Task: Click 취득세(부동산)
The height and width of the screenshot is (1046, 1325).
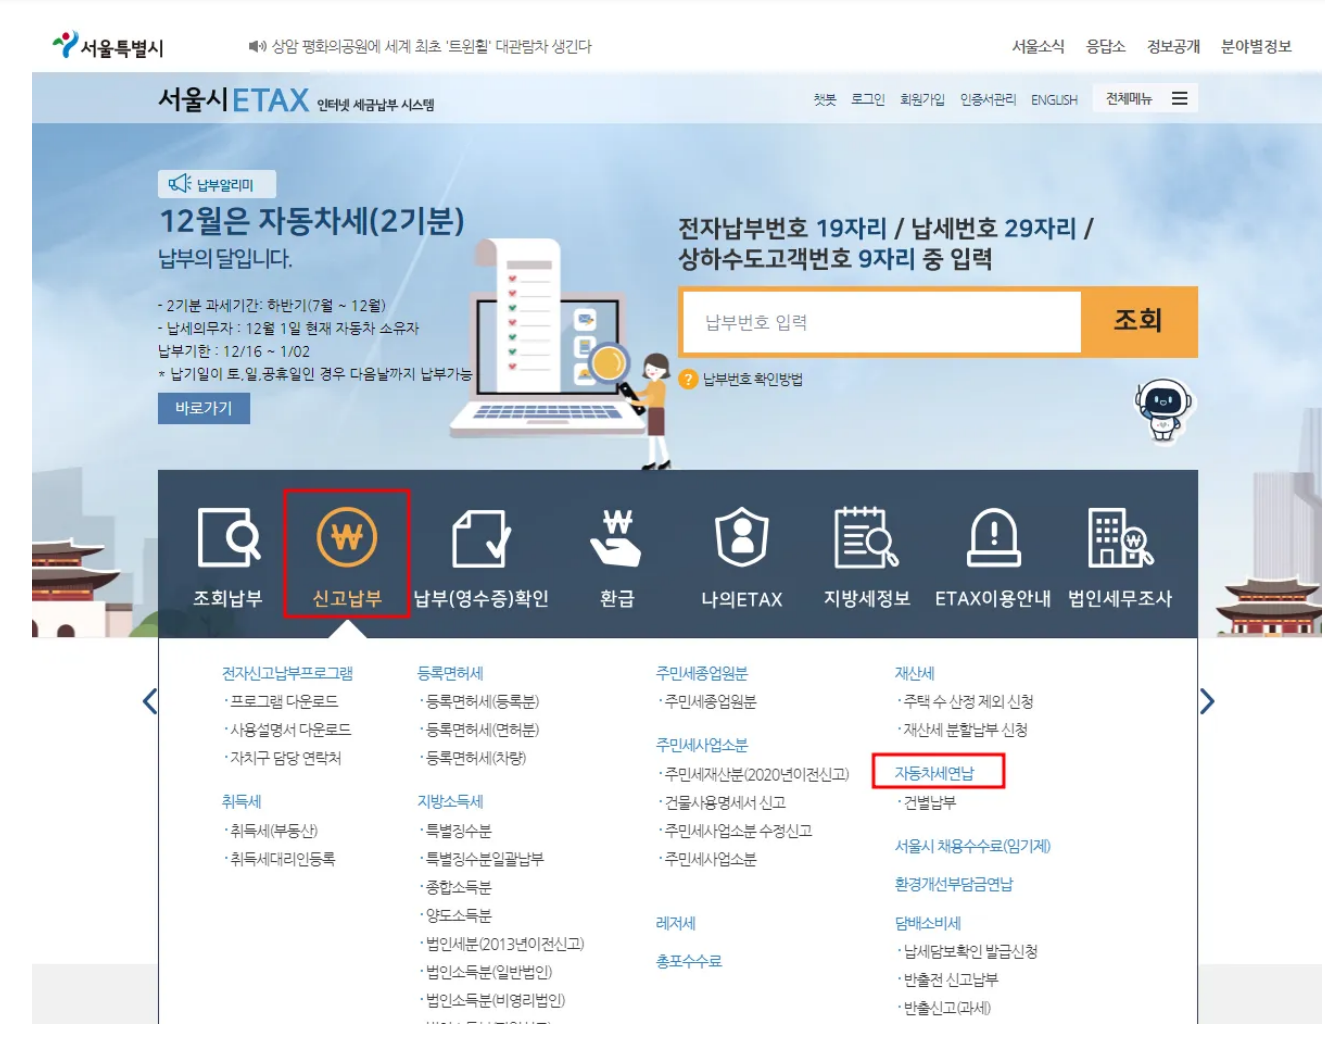Action: coord(274,830)
